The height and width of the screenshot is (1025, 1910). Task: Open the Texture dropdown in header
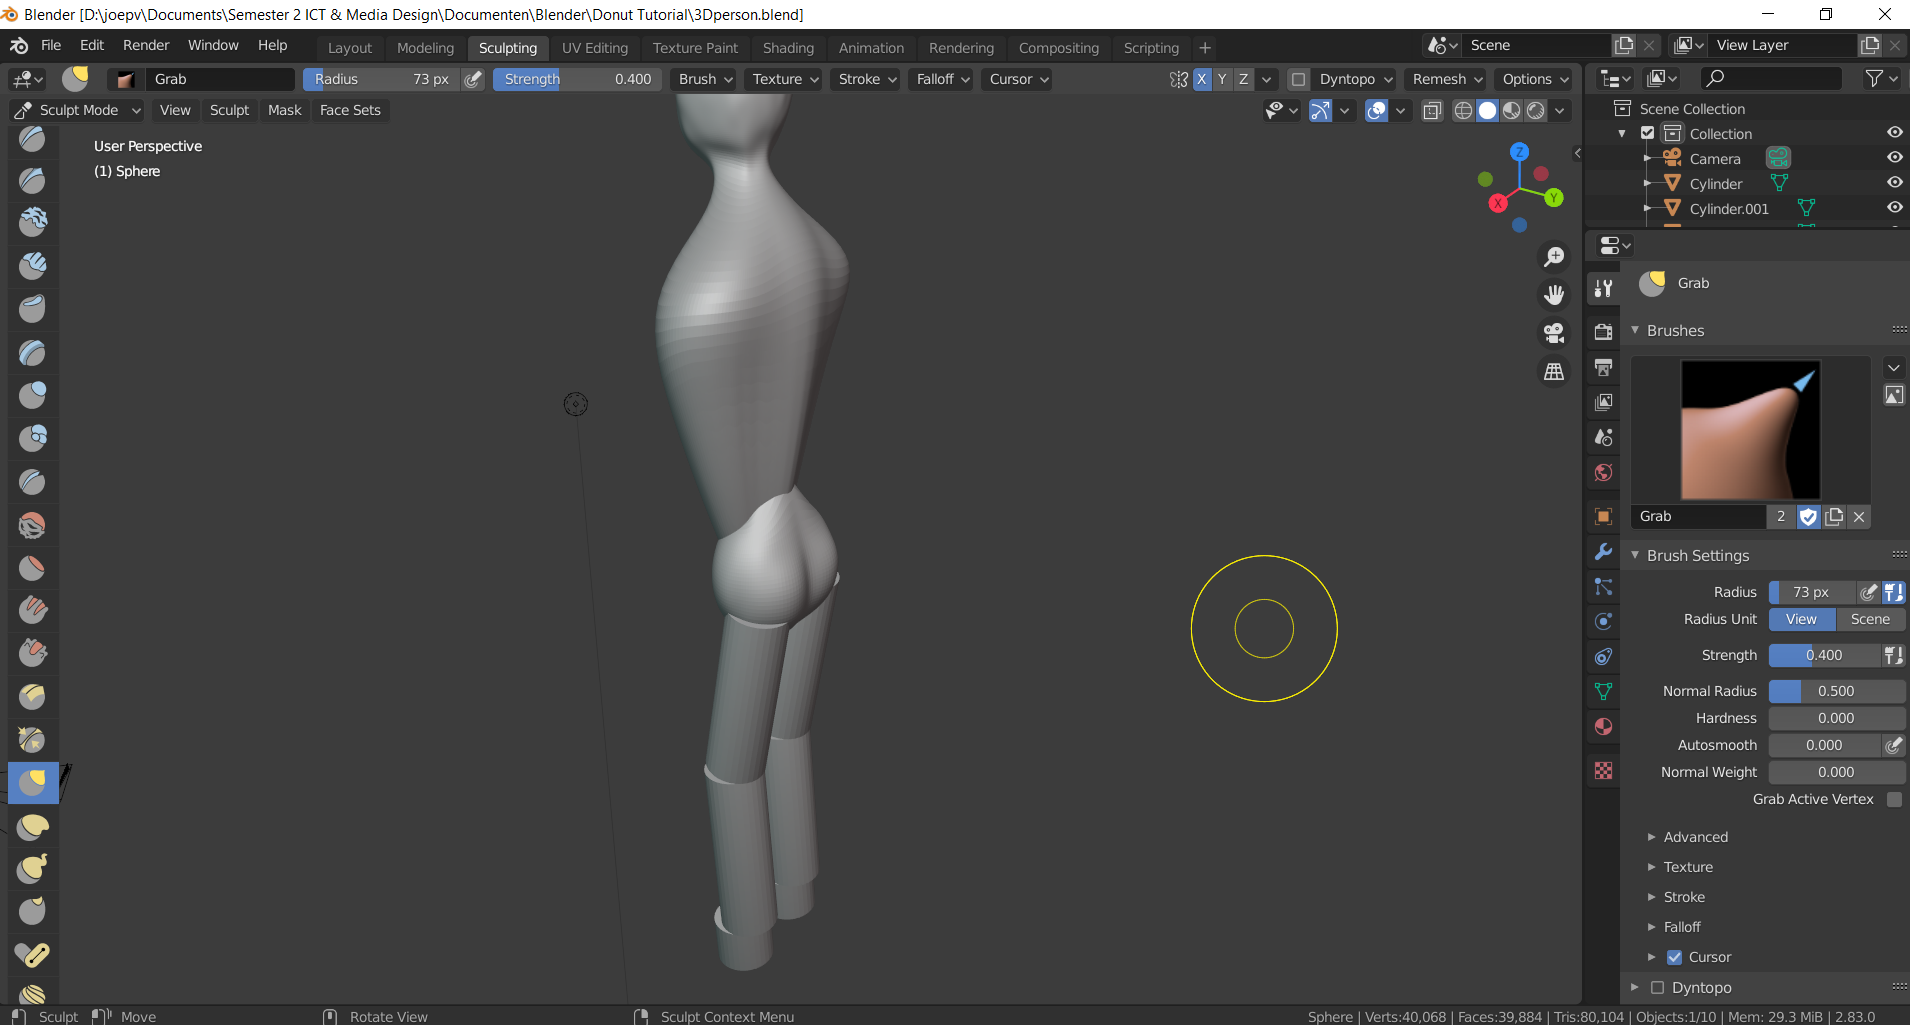785,79
